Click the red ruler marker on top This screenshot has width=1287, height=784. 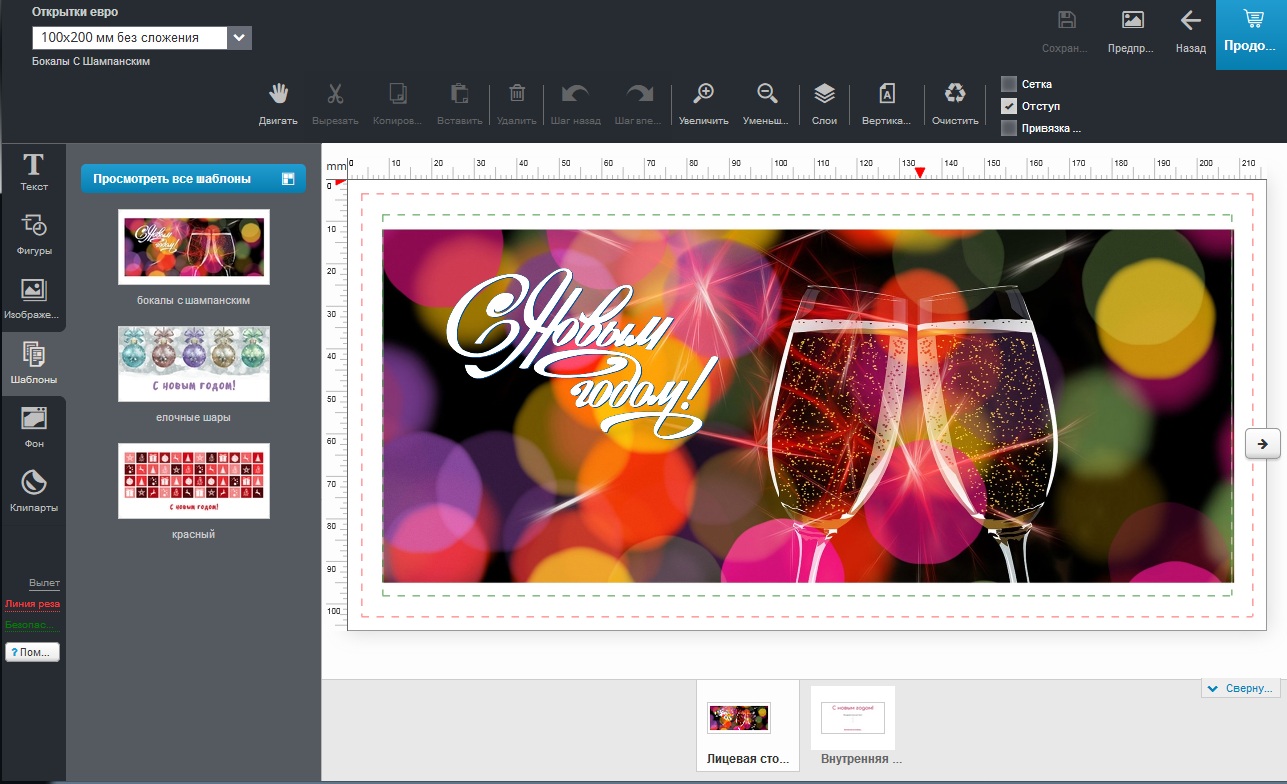920,173
